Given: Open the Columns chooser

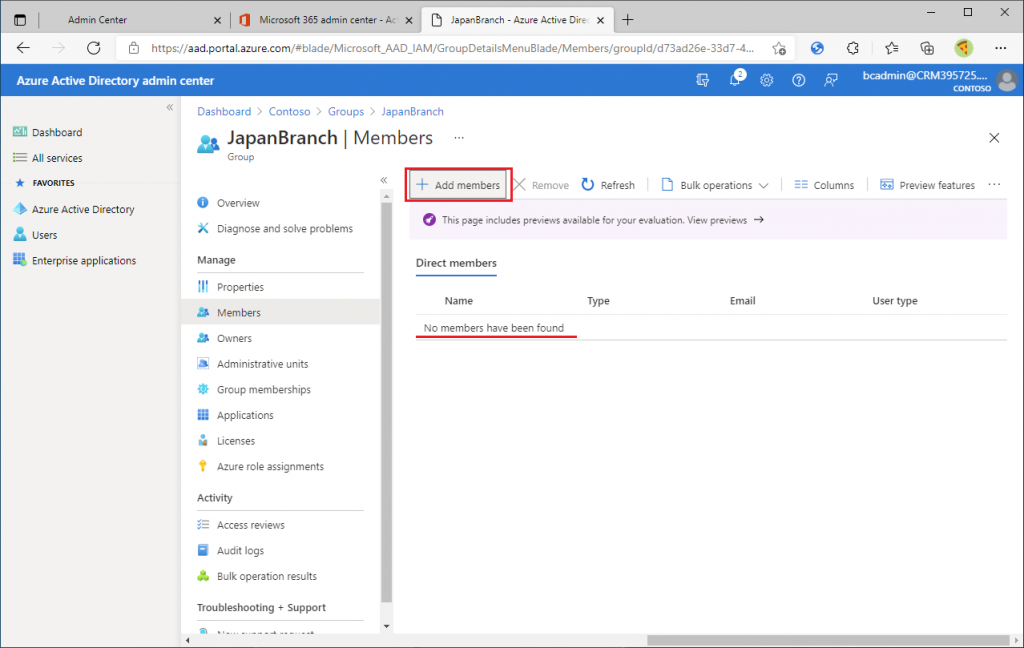Looking at the screenshot, I should pyautogui.click(x=824, y=185).
